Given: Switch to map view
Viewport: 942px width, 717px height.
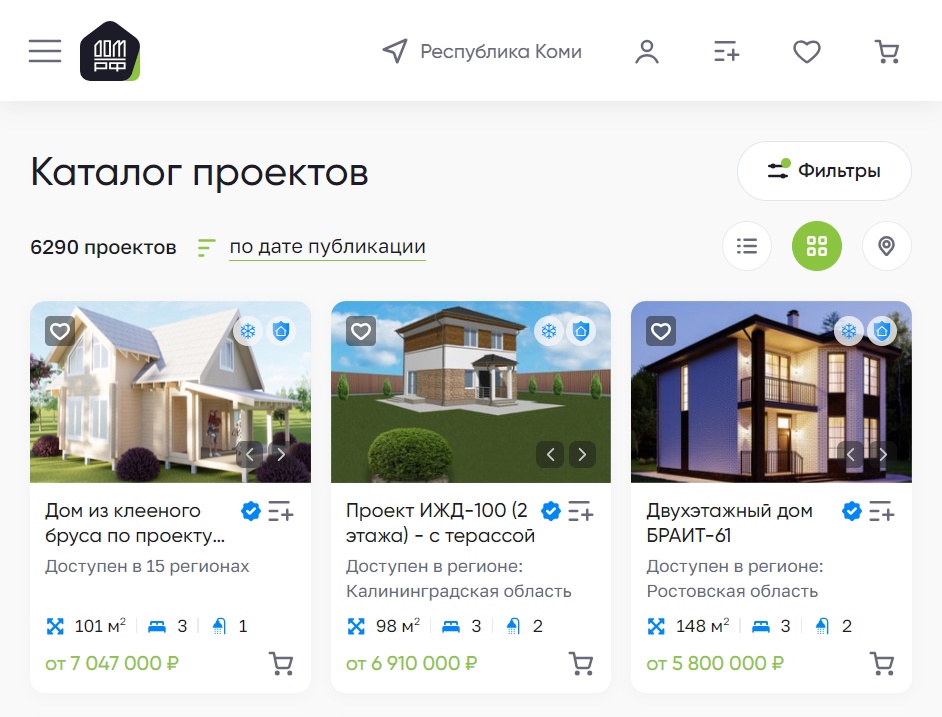Looking at the screenshot, I should 886,246.
